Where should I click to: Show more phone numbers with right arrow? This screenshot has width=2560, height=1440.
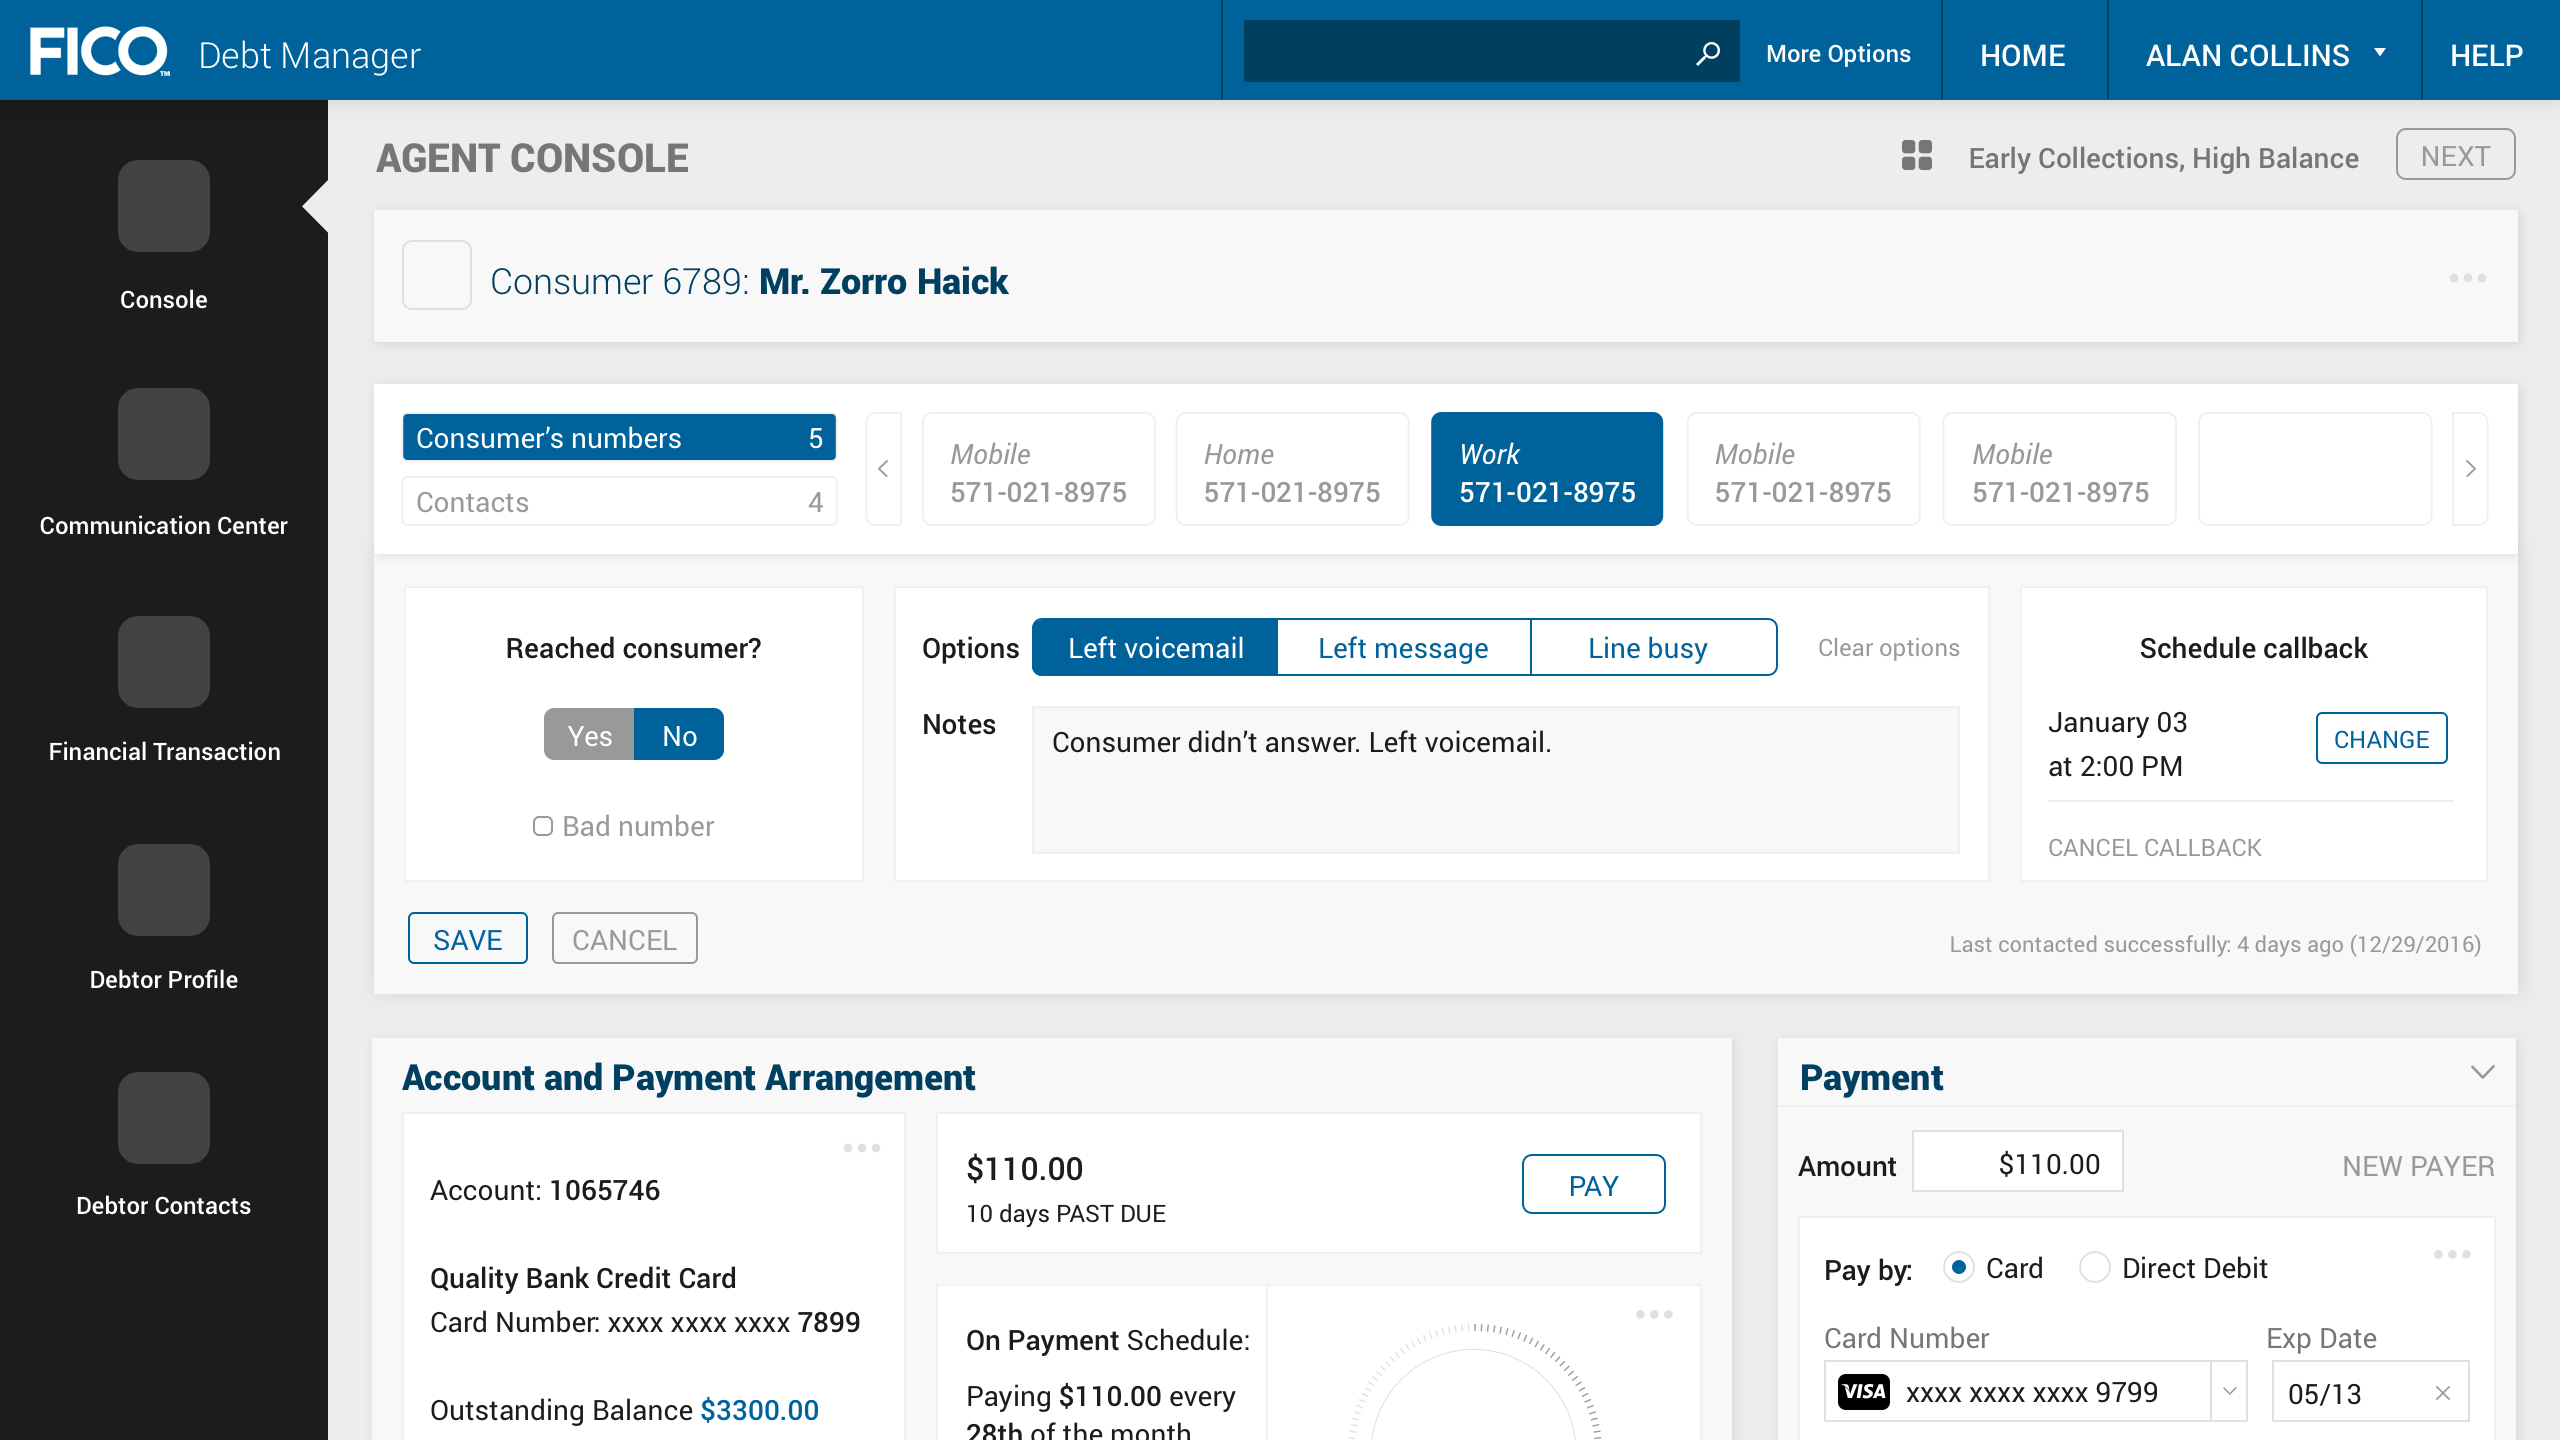[x=2470, y=468]
